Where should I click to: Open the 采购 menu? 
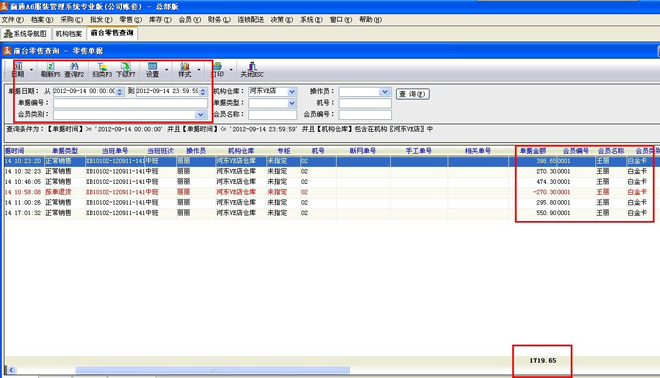coord(72,19)
